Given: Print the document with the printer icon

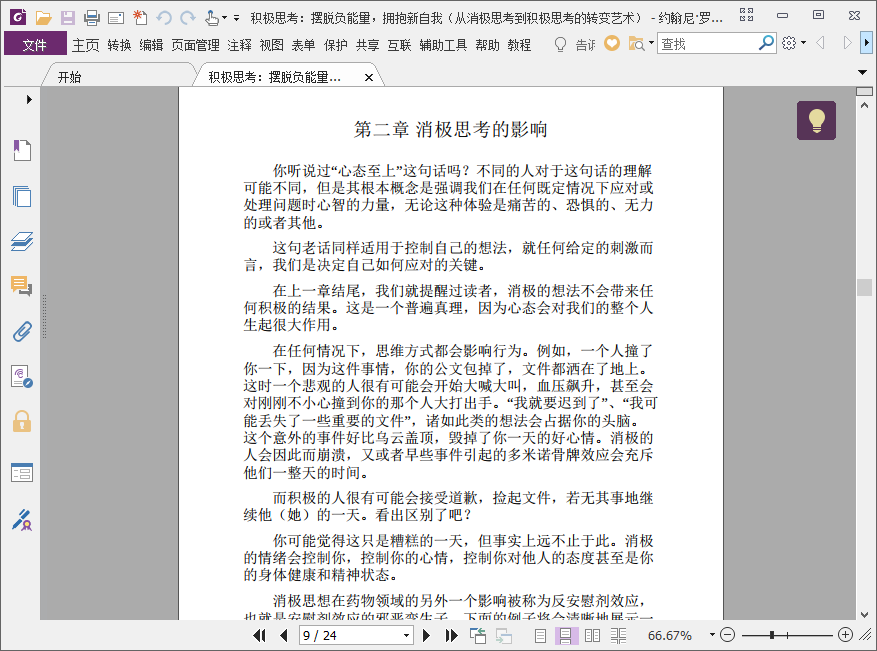Looking at the screenshot, I should (92, 18).
